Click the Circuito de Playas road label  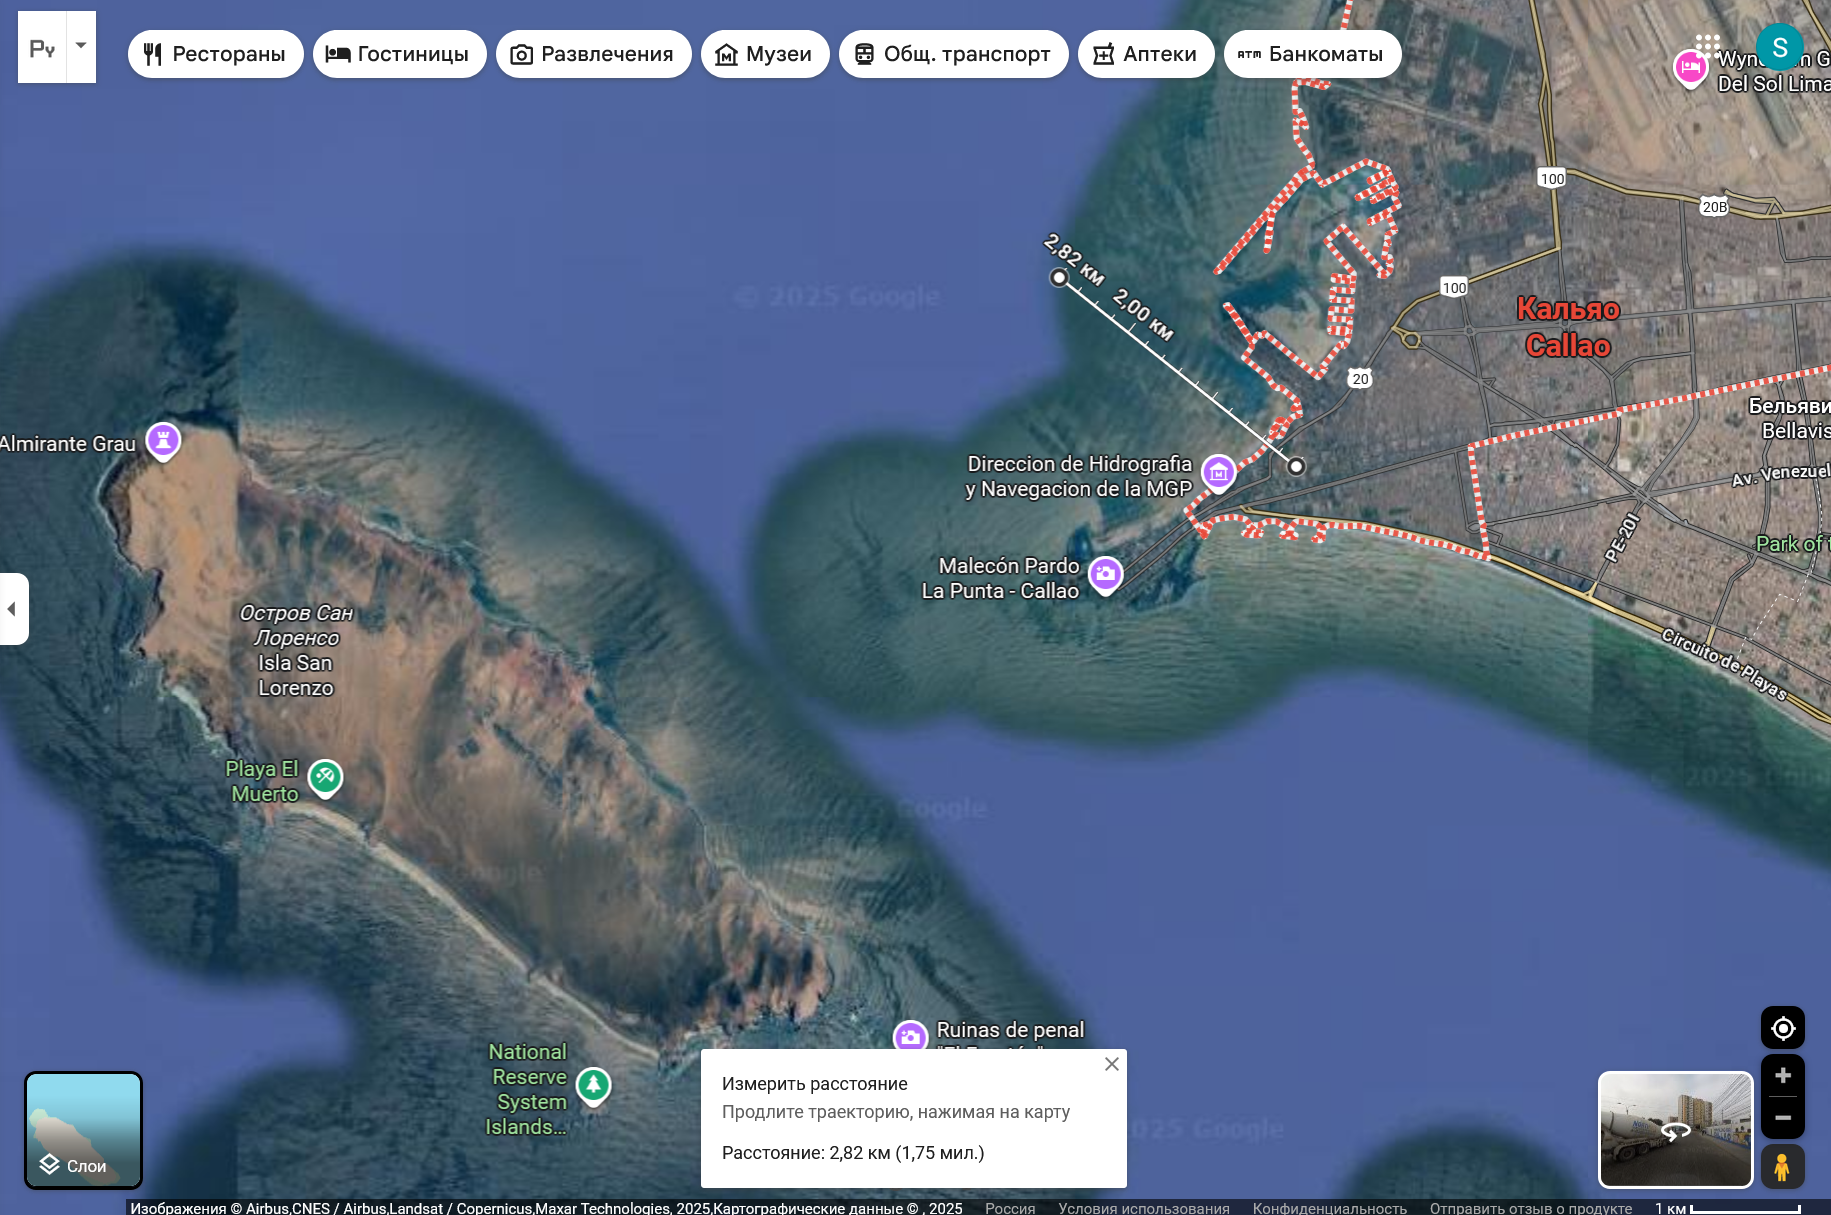pyautogui.click(x=1724, y=663)
